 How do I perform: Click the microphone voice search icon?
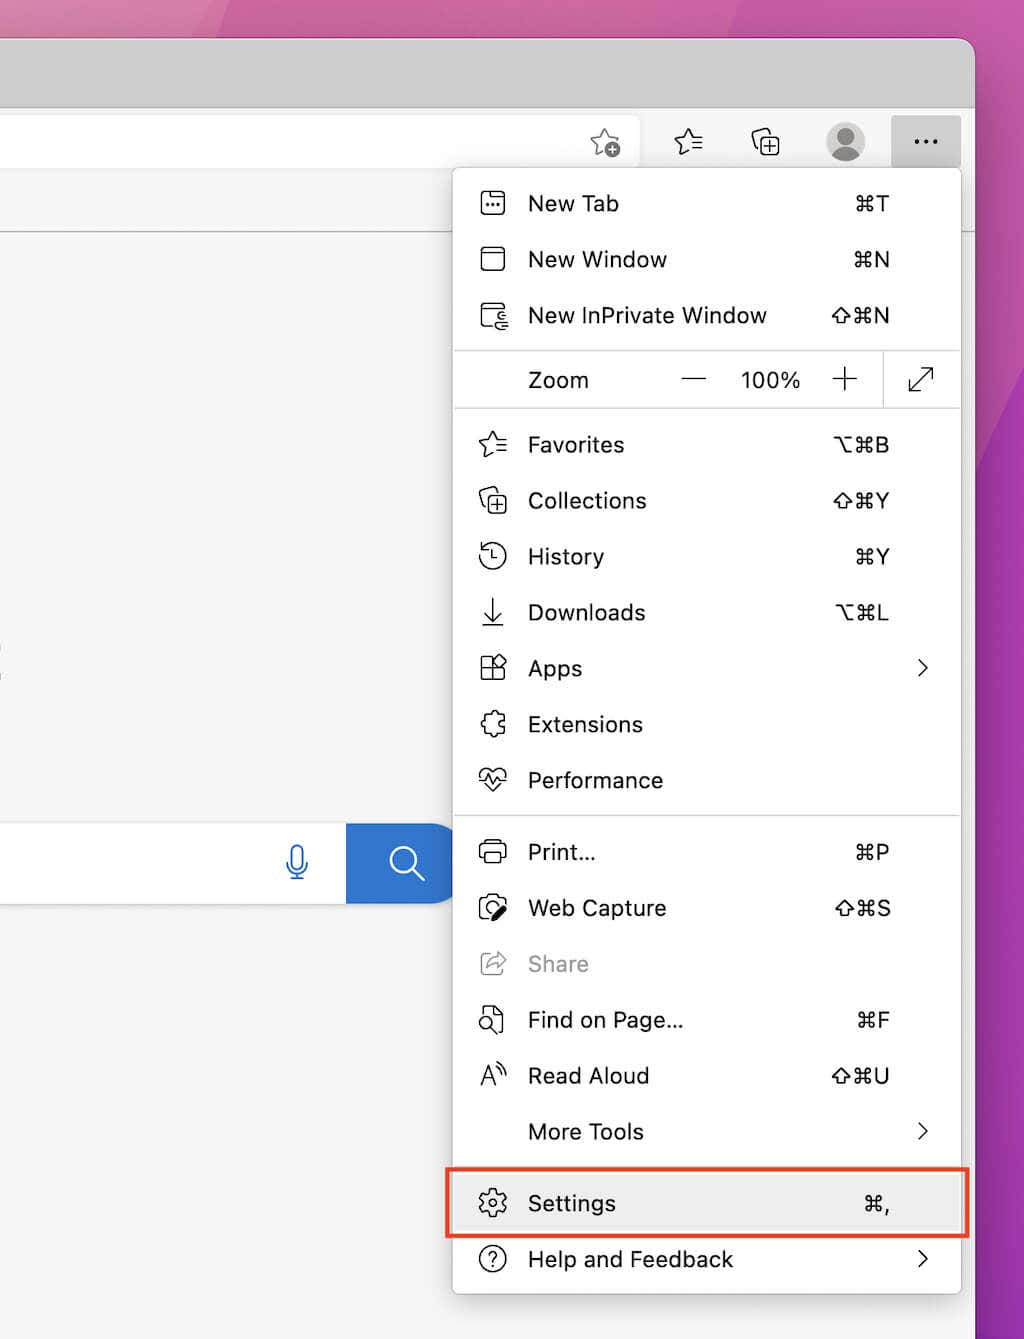(x=297, y=862)
